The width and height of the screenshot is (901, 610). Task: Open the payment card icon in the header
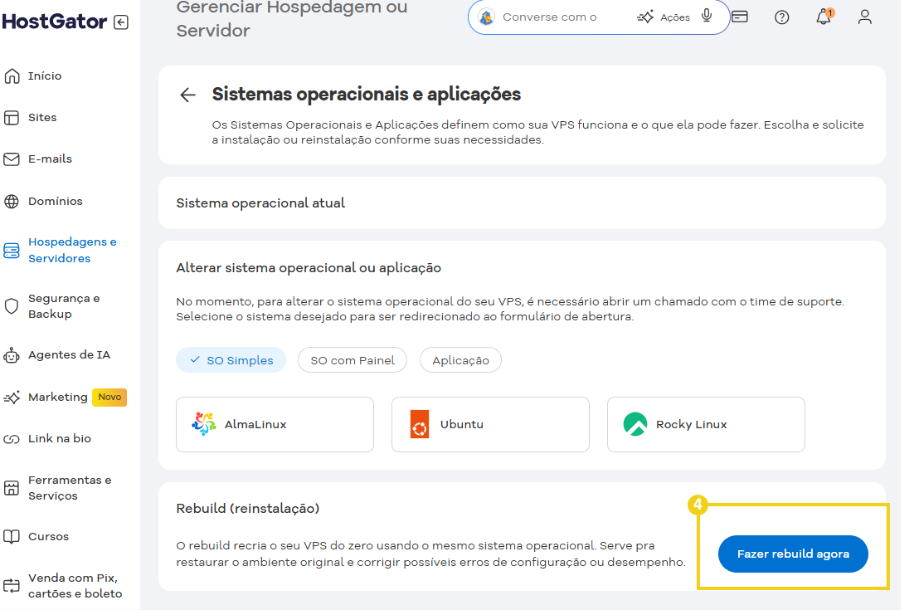pos(739,16)
